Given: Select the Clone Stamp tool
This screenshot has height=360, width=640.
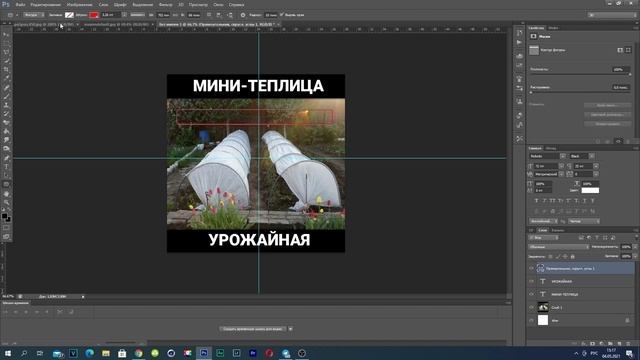Looking at the screenshot, I should (x=6, y=105).
